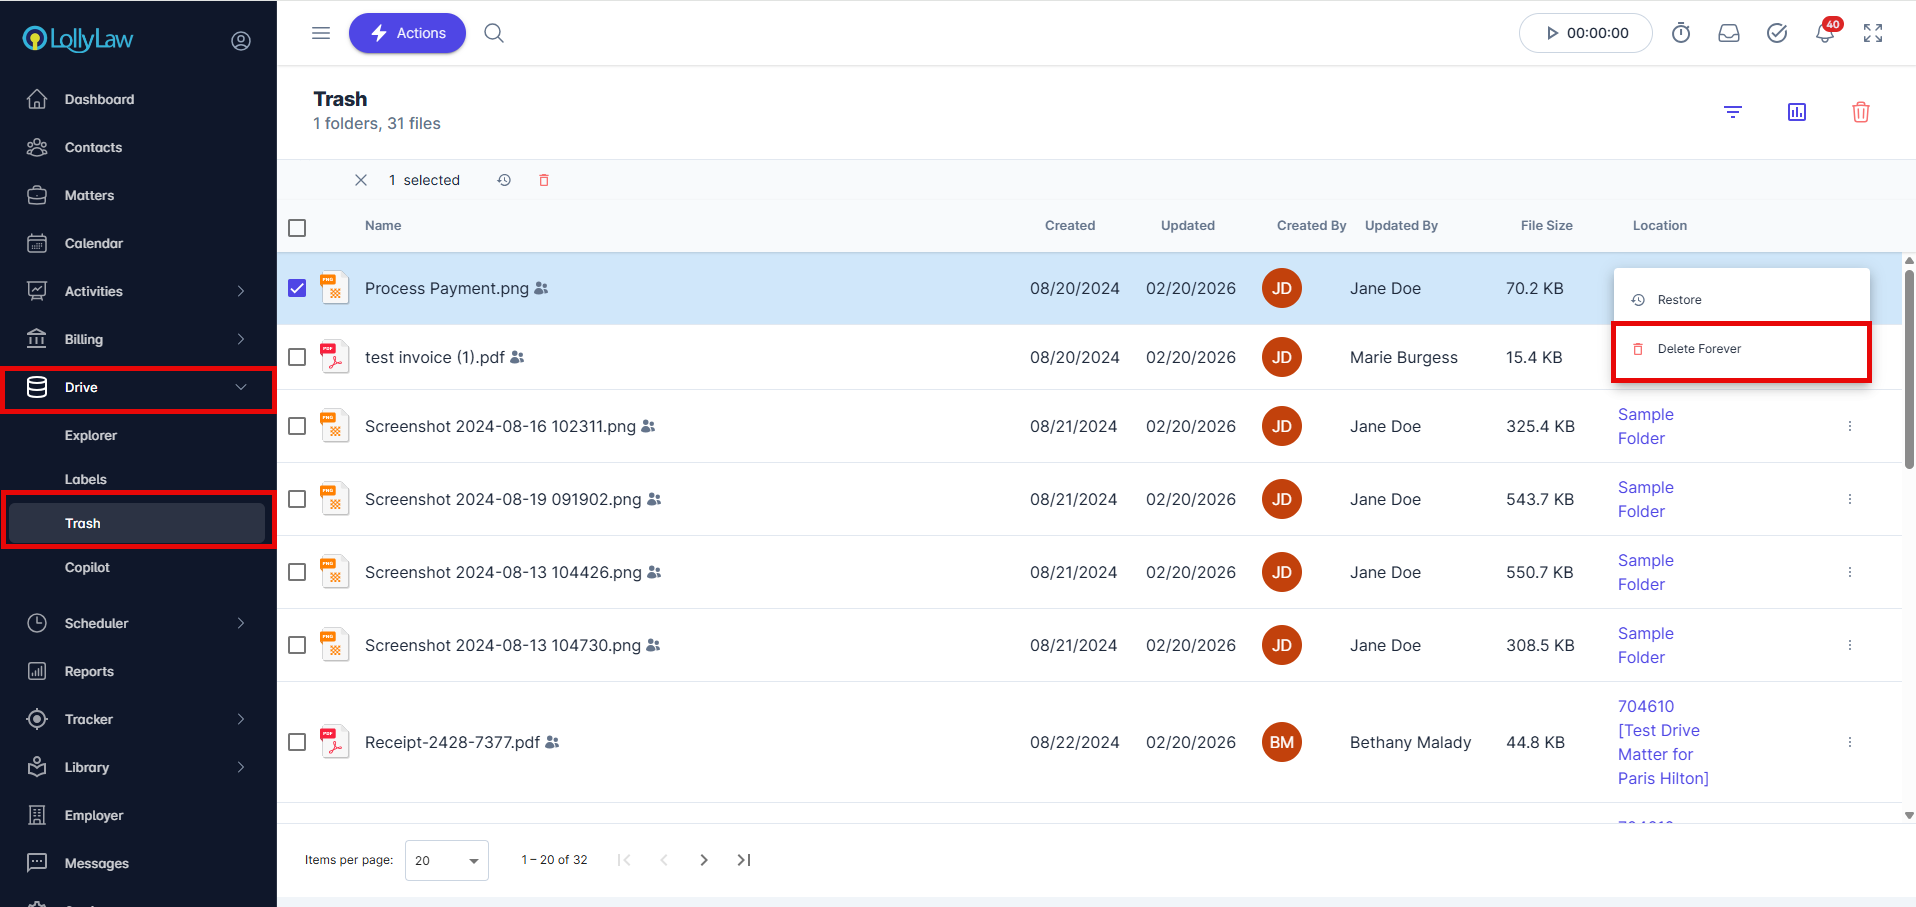This screenshot has height=907, width=1916.
Task: Click the LollyLaw logo
Action: (x=78, y=39)
